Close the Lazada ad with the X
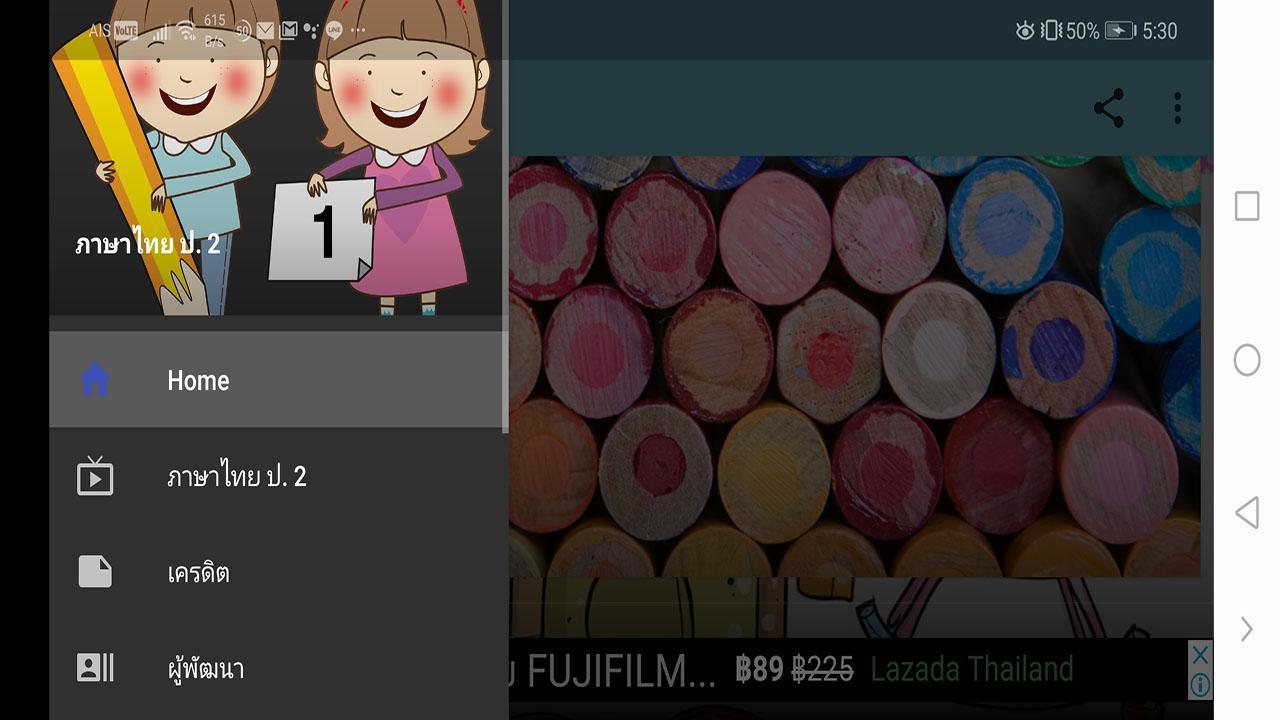This screenshot has width=1280, height=720. click(x=1200, y=655)
